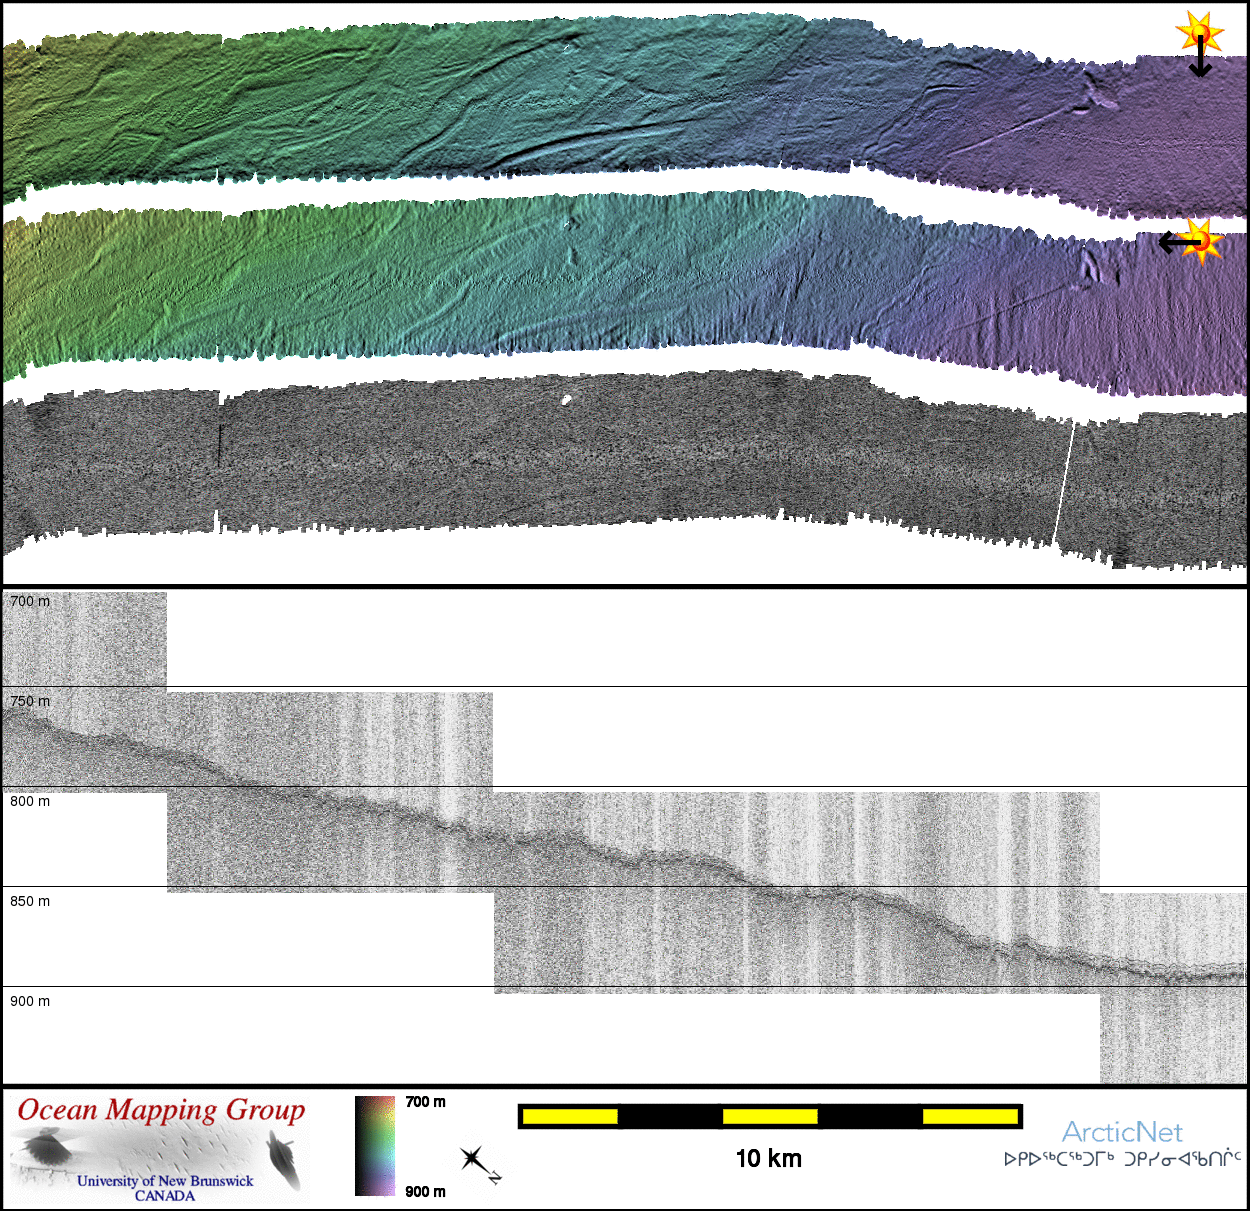This screenshot has width=1250, height=1211.
Task: Click the Inuktitut syllabics text under ArcticNet
Action: point(1122,1160)
